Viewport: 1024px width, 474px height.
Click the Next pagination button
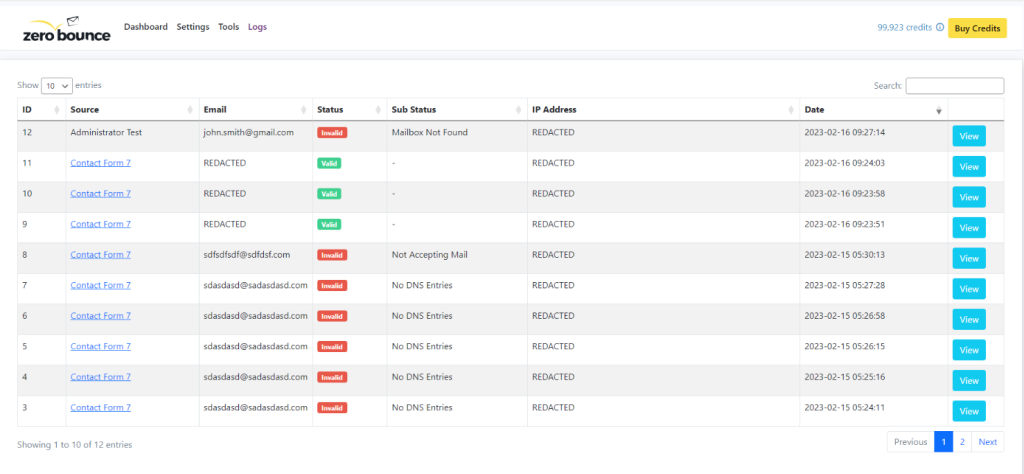pos(987,442)
